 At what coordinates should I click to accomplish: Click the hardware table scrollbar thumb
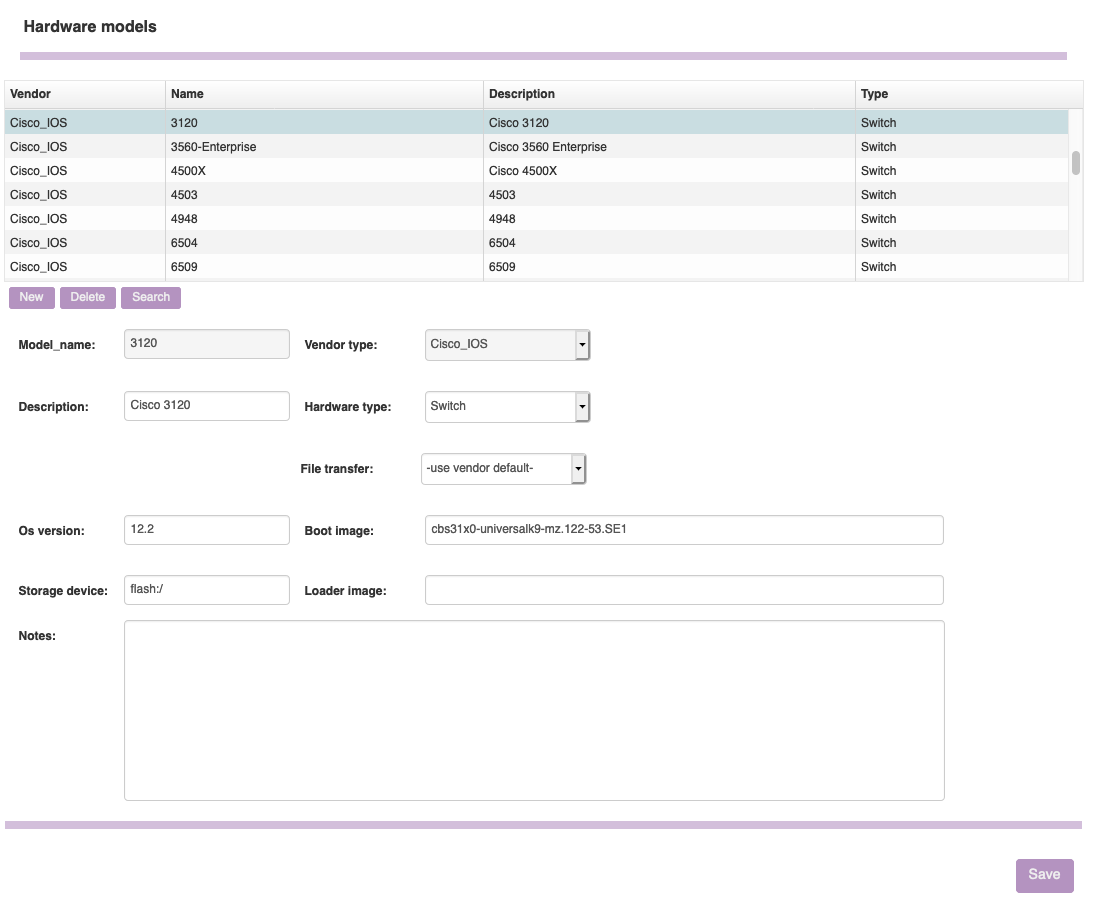coord(1076,163)
